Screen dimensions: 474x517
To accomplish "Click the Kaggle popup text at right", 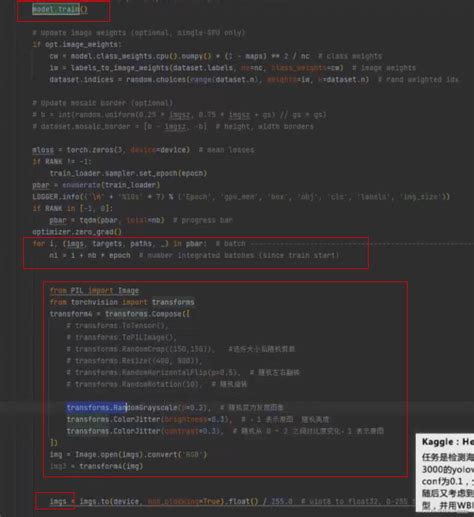I will tap(445, 473).
